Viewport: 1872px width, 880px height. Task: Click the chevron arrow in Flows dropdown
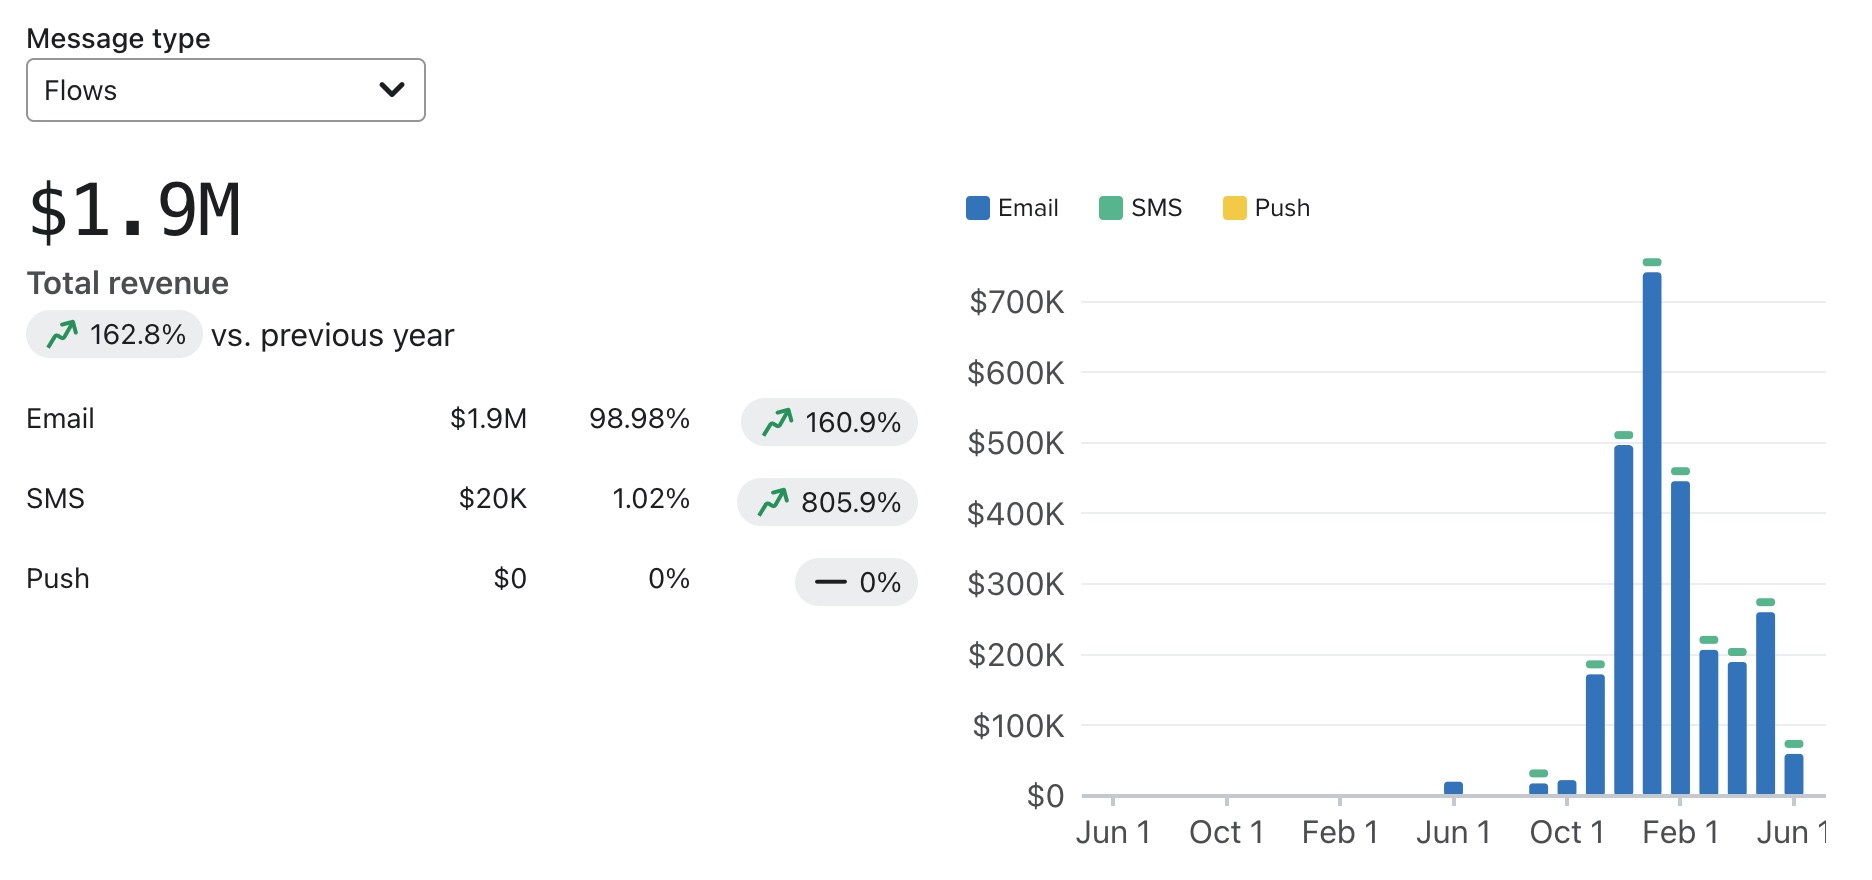point(392,90)
